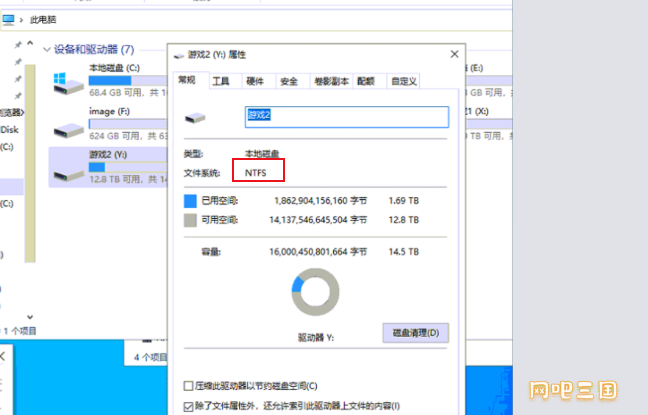Click the 游戏2 volume name text field
The width and height of the screenshot is (648, 415).
(x=347, y=117)
